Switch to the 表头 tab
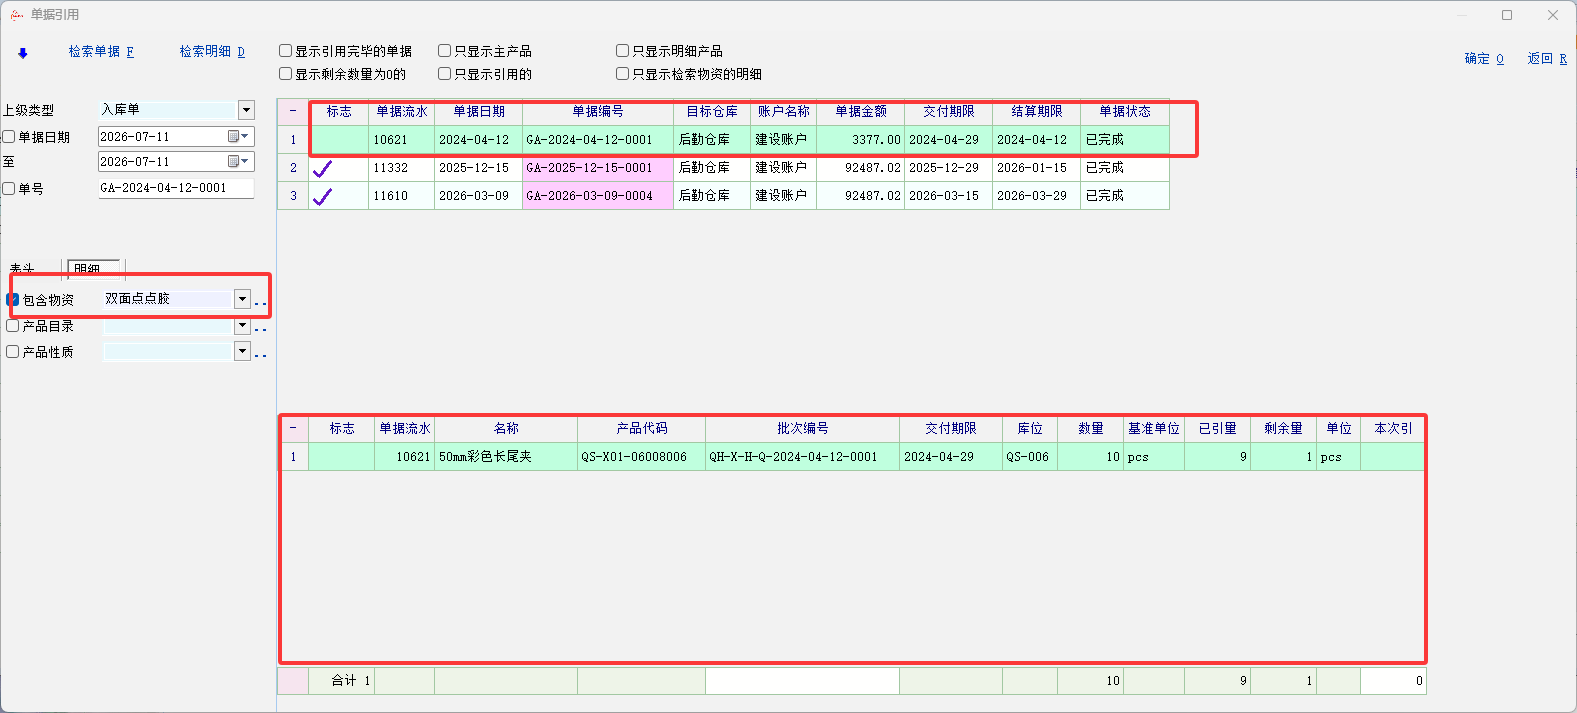This screenshot has height=713, width=1577. point(22,269)
